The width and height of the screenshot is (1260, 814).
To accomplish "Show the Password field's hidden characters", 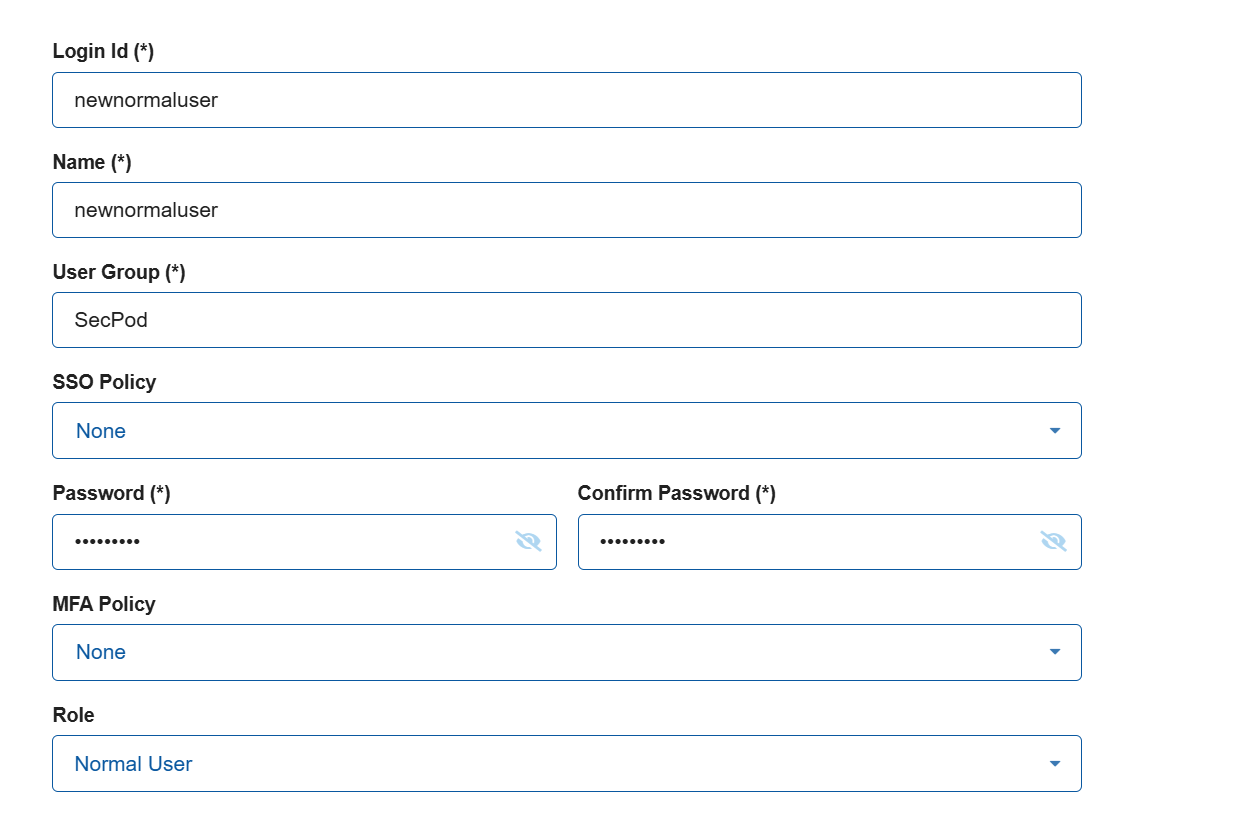I will tap(528, 541).
